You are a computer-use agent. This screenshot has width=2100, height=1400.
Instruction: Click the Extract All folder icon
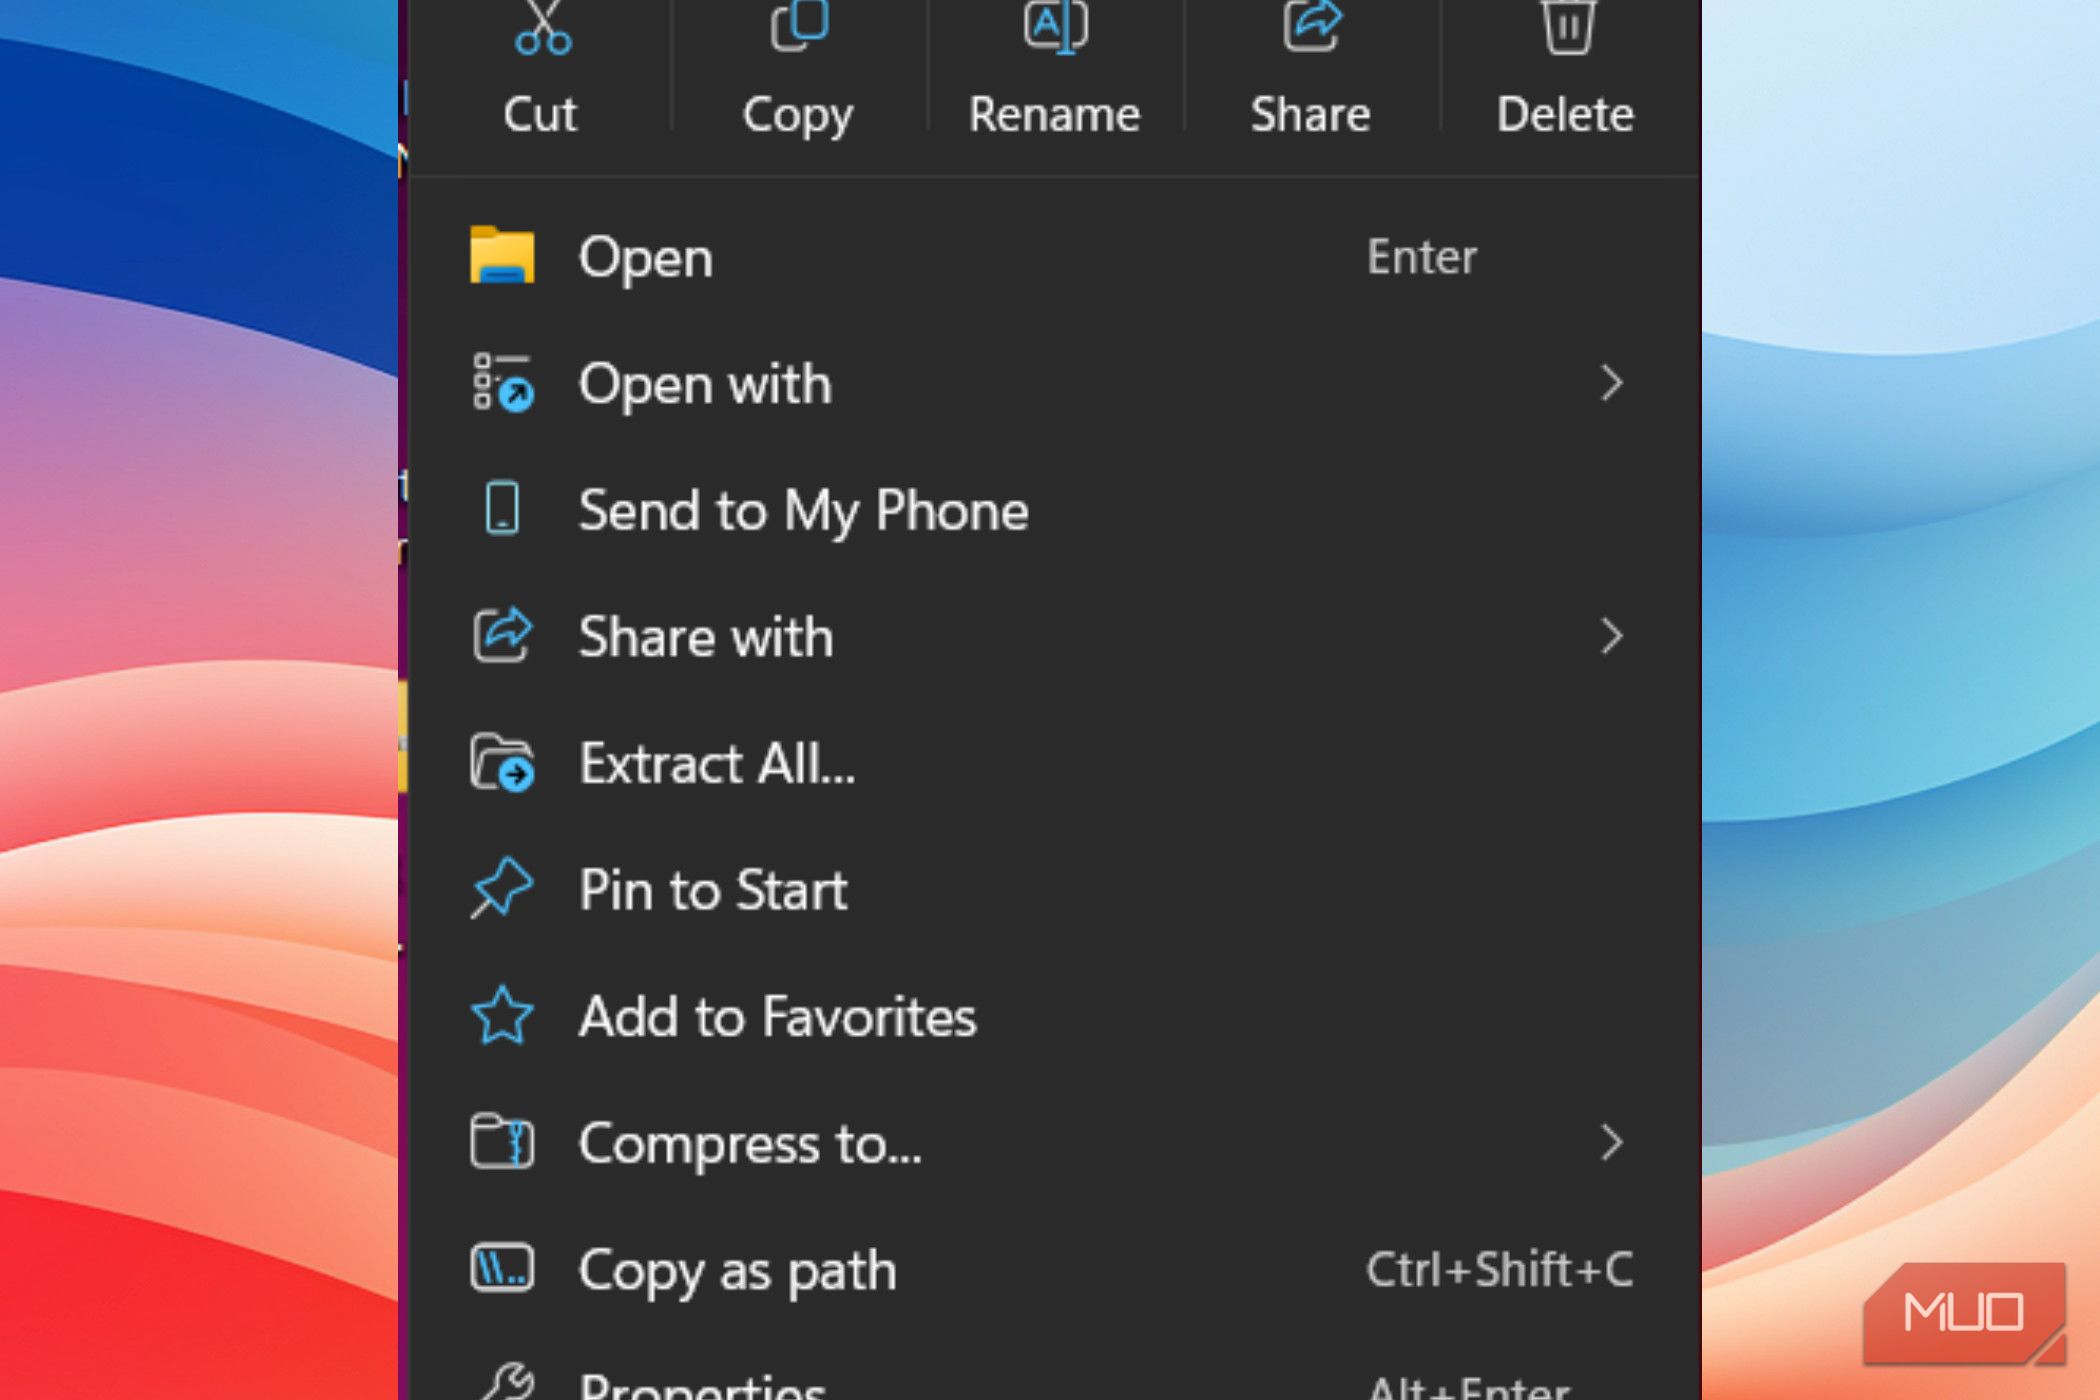tap(502, 763)
